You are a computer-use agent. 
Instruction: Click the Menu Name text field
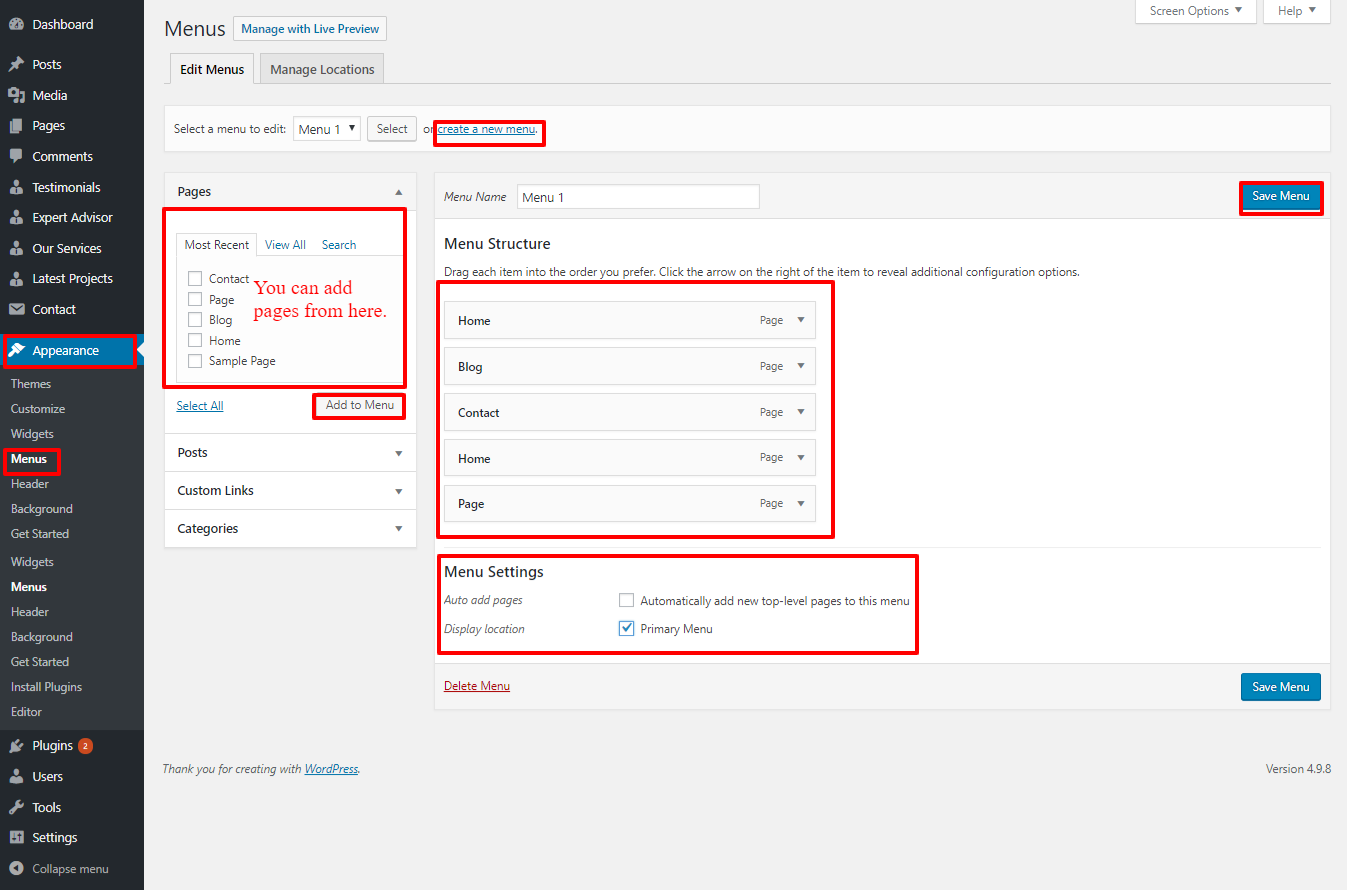click(x=638, y=197)
